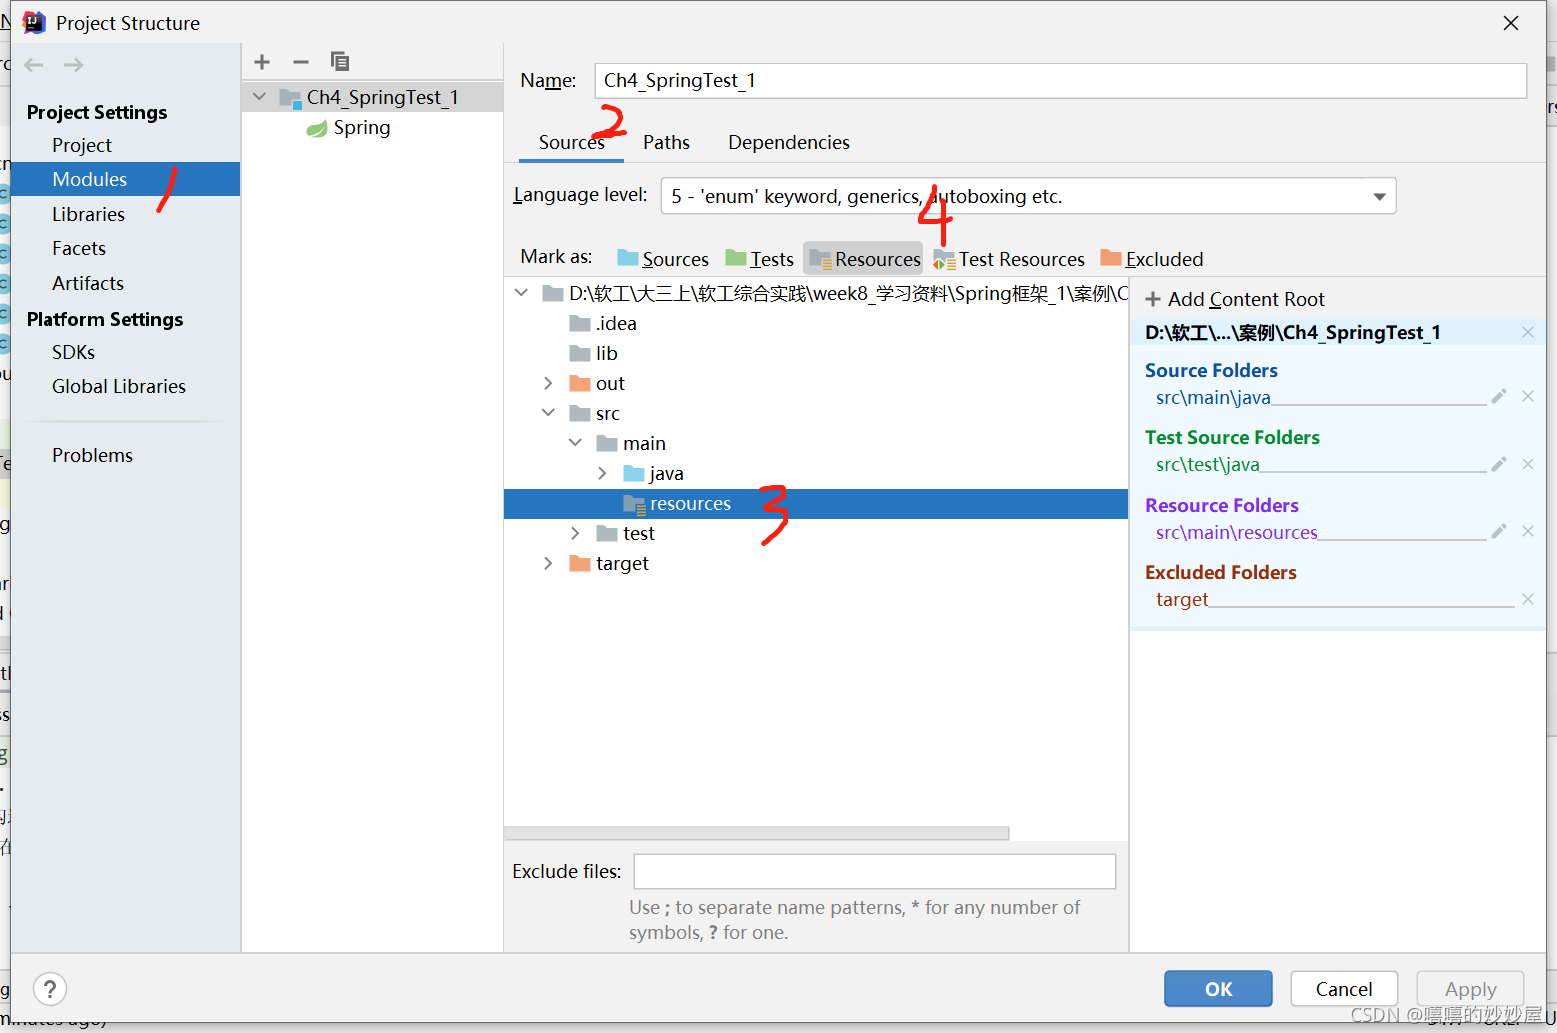
Task: Open help with the question mark icon
Action: tap(50, 989)
